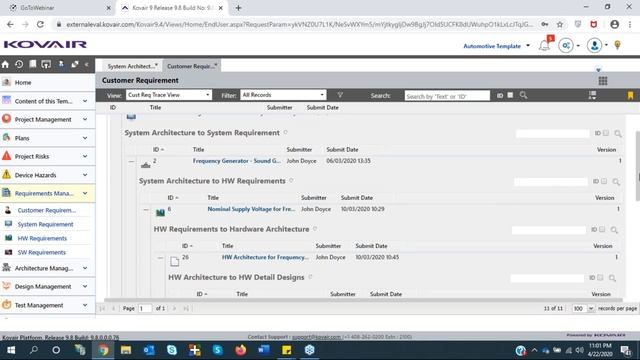The width and height of the screenshot is (640, 360).
Task: Open the recent history icon
Action: [x=19, y=64]
